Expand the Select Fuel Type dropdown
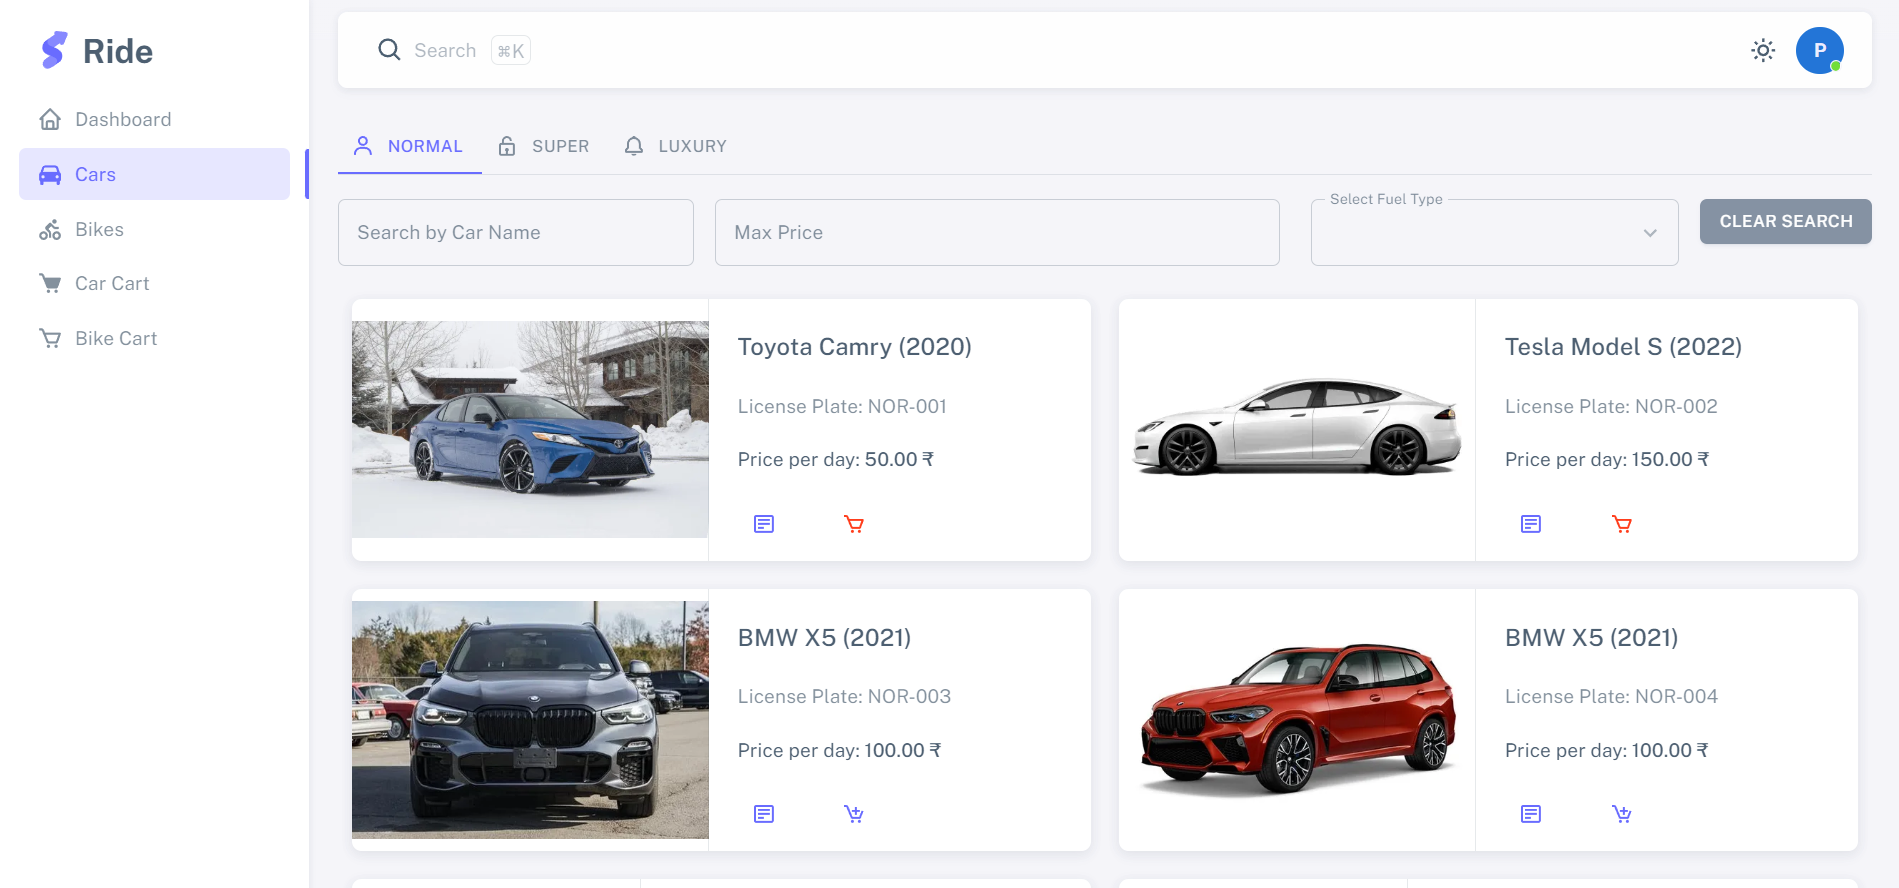Screen dimensions: 1899x888 coord(1494,233)
